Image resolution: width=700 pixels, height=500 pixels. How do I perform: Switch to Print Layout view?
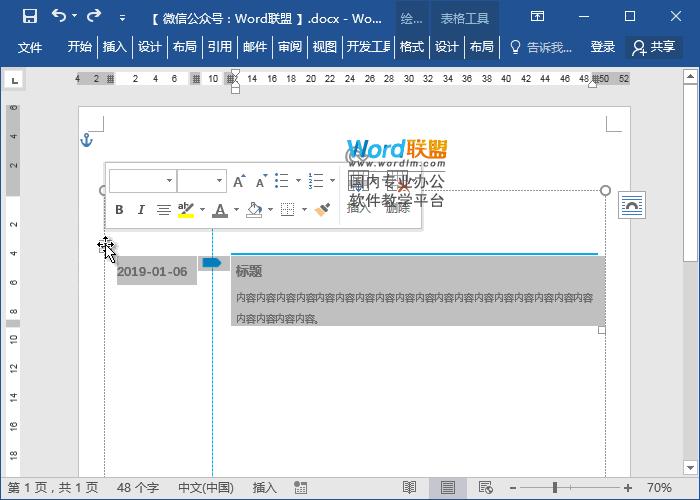pyautogui.click(x=448, y=488)
